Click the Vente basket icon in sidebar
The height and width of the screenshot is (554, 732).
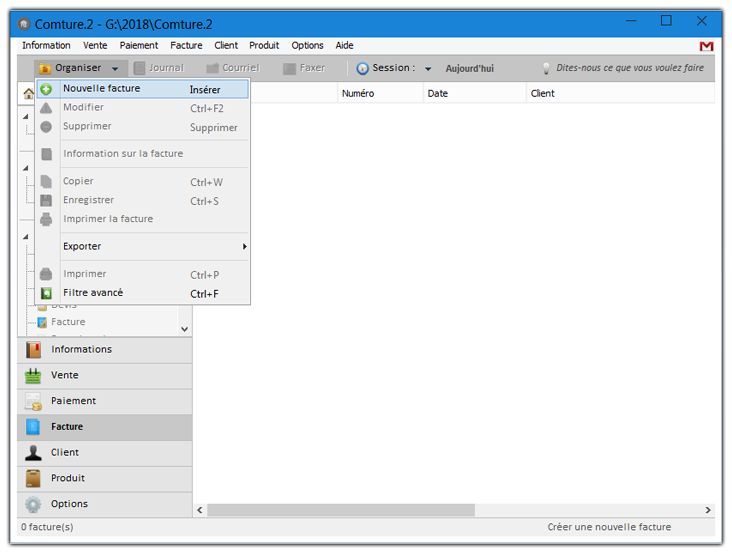pos(34,375)
